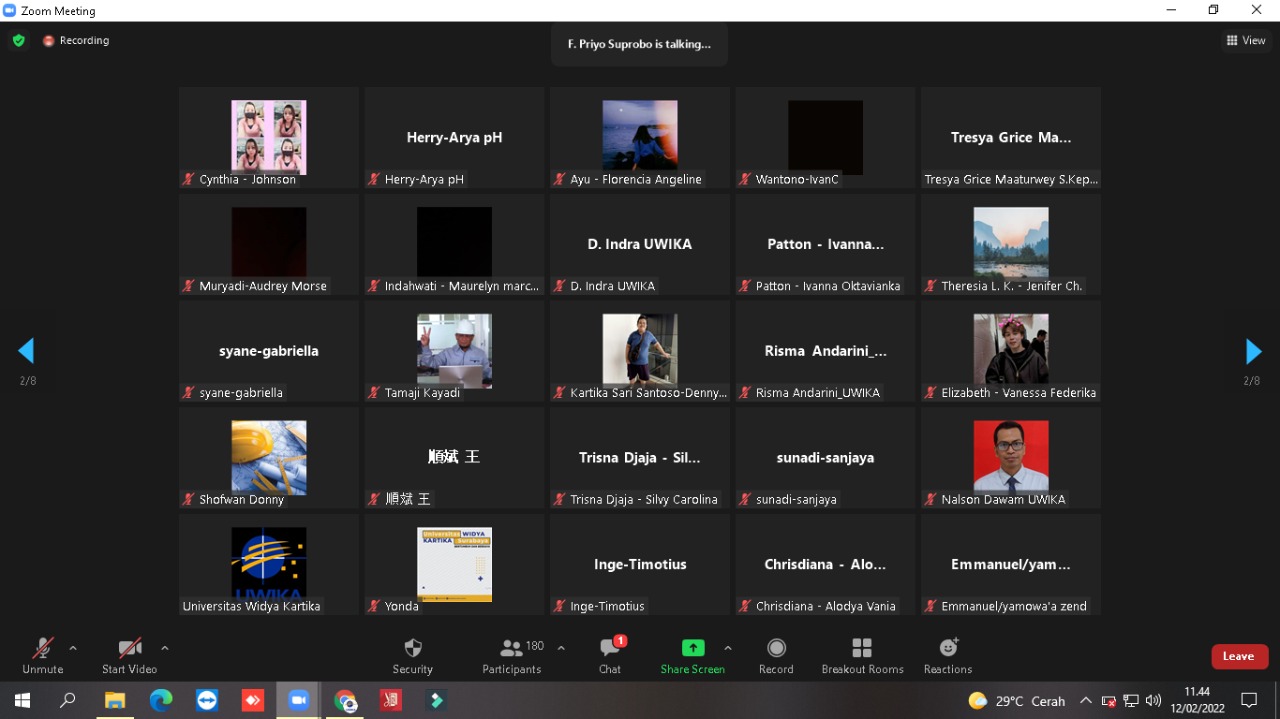This screenshot has height=719, width=1280.
Task: Open Microsoft Edge from the taskbar
Action: [x=161, y=700]
